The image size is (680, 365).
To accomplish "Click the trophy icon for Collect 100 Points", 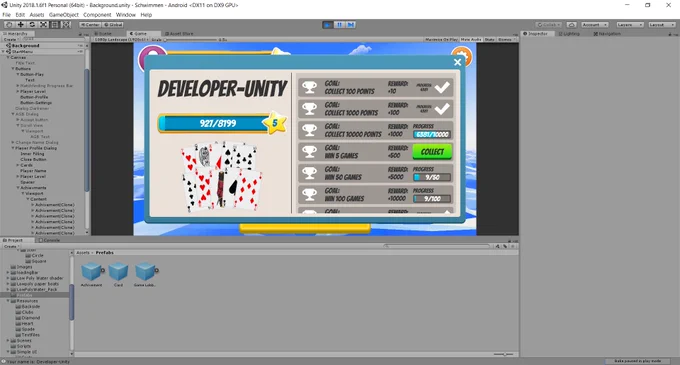I will pos(310,87).
